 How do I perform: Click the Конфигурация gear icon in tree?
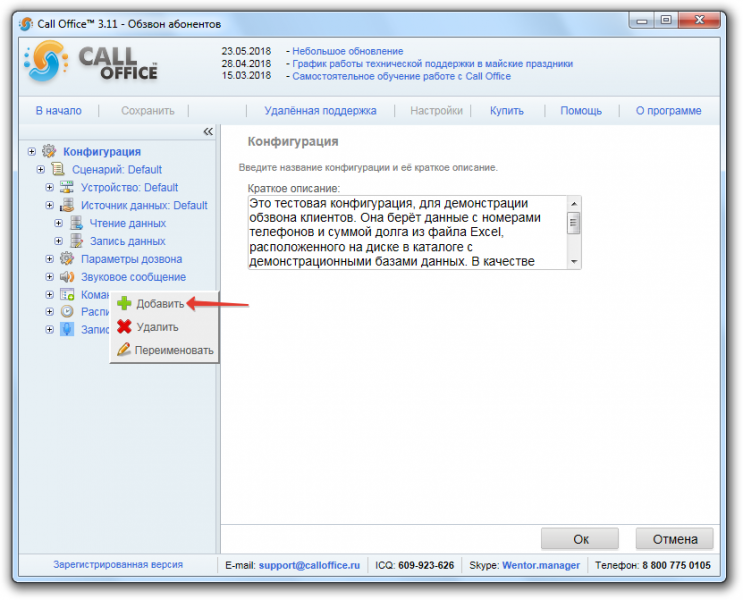(49, 151)
